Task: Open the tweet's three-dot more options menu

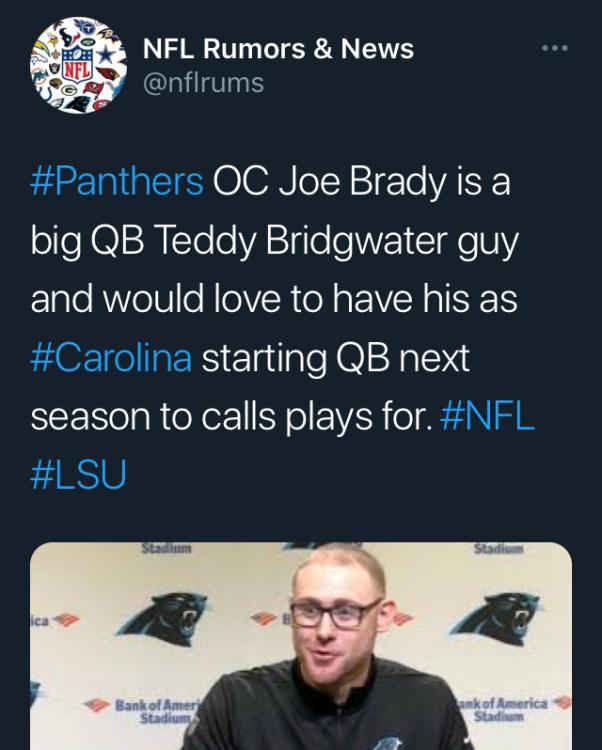Action: tap(553, 48)
